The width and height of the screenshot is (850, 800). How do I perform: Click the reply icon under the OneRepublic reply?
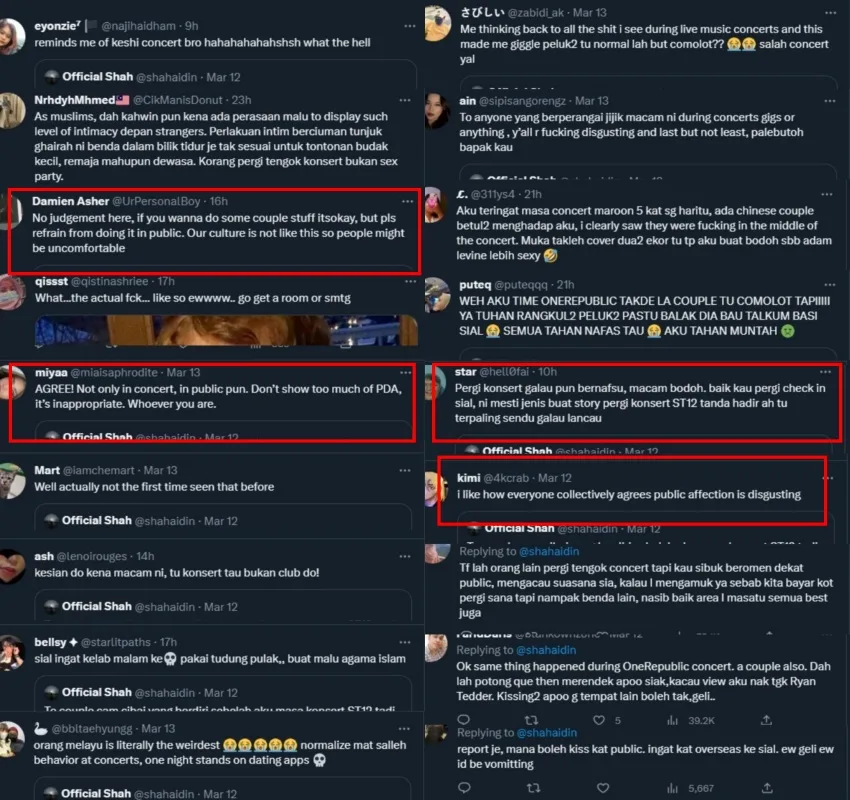tap(463, 720)
